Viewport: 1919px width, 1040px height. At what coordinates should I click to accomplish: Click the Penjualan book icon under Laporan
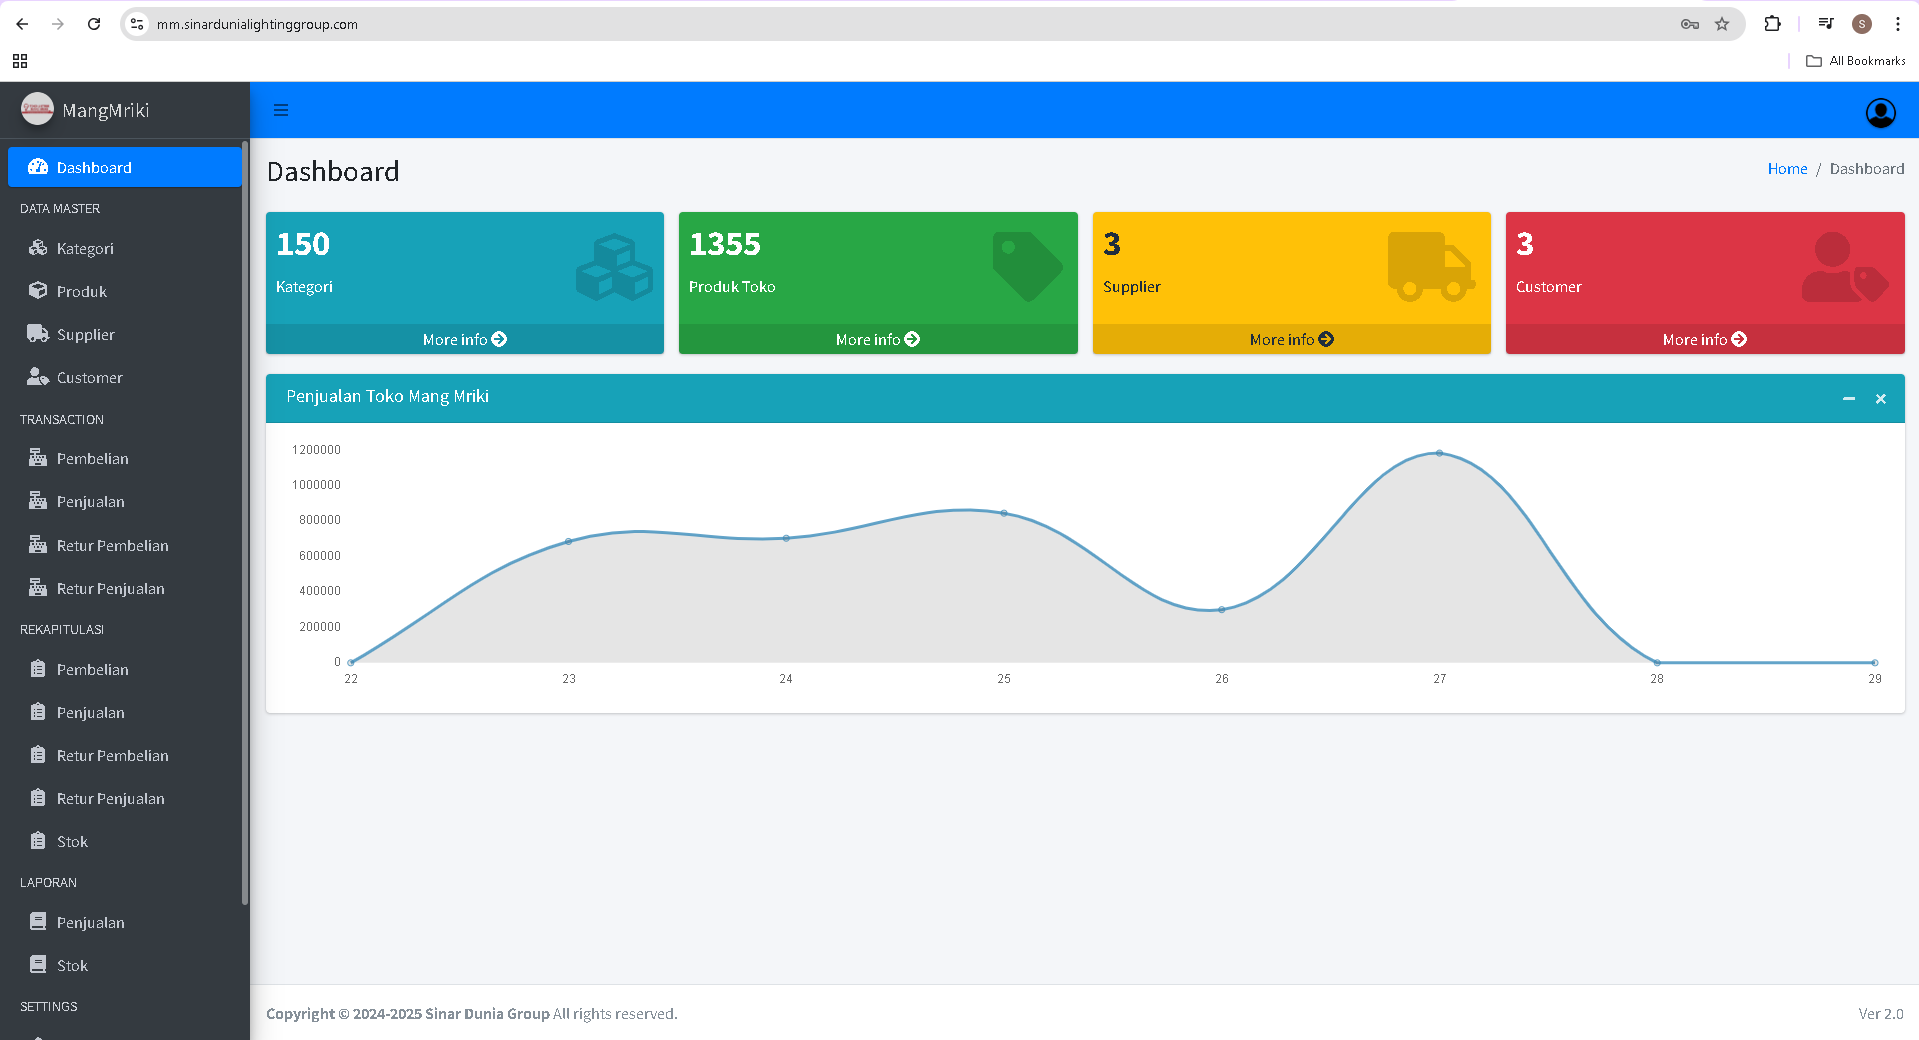point(38,922)
